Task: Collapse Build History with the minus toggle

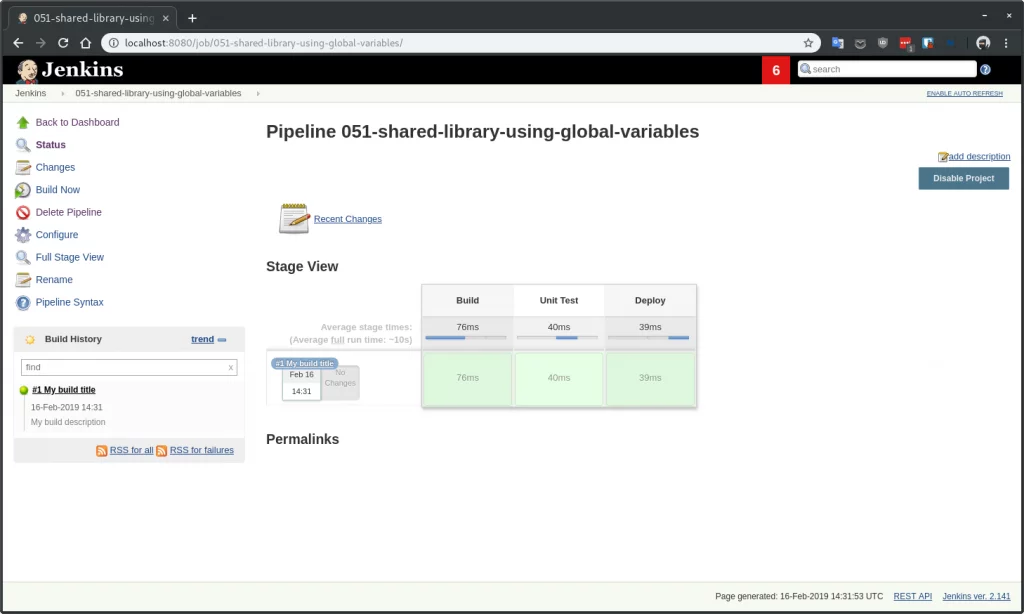Action: (222, 340)
